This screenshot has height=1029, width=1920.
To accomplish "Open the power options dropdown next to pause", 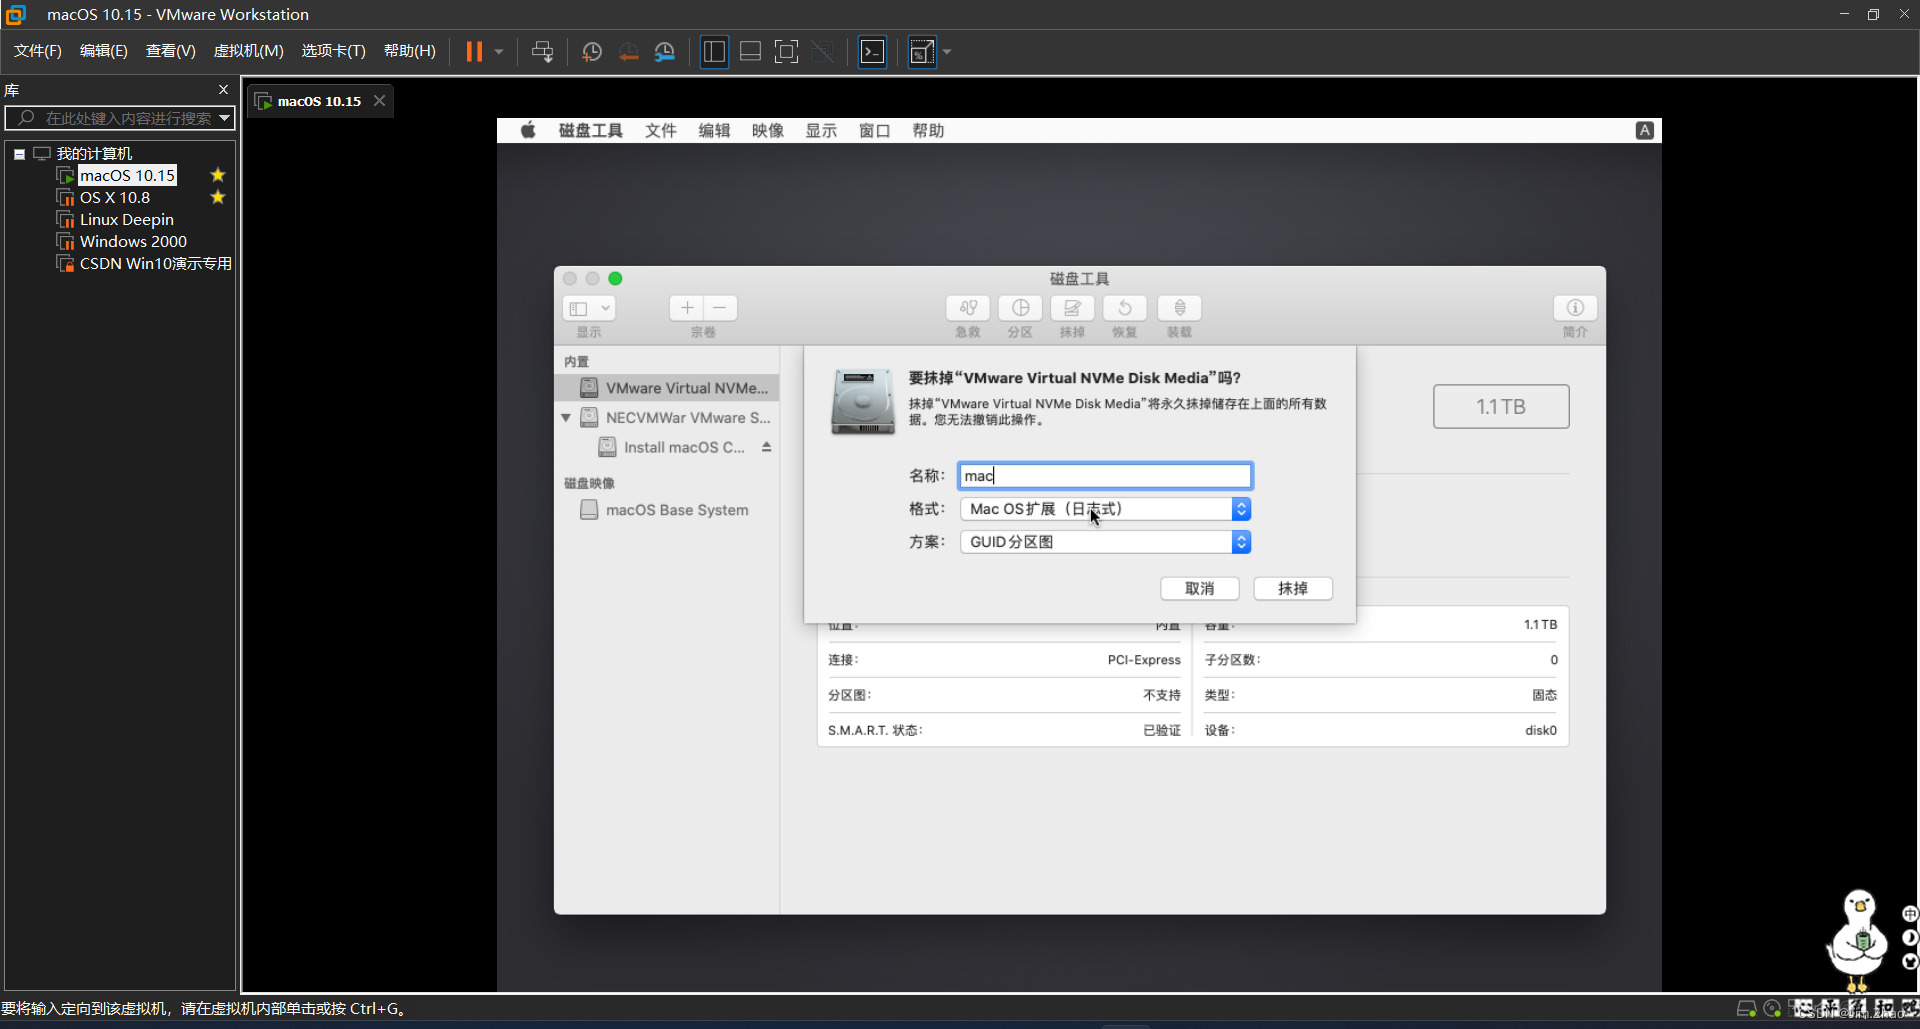I will (498, 52).
